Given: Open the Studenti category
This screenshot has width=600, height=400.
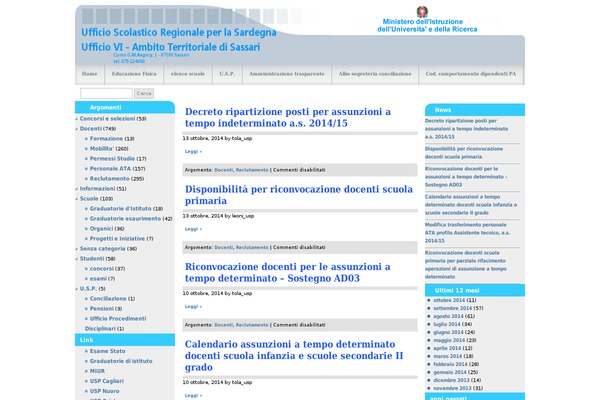Looking at the screenshot, I should click(92, 258).
